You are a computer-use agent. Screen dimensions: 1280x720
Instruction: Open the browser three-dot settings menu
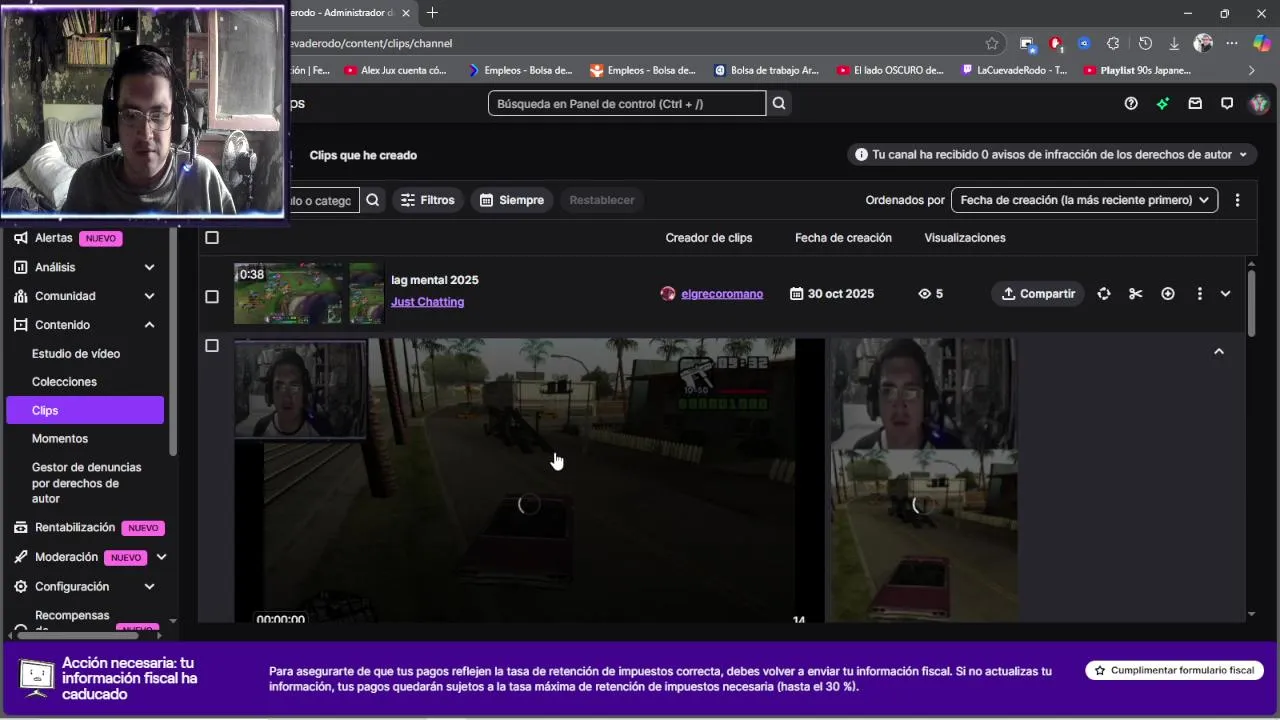(x=1232, y=43)
